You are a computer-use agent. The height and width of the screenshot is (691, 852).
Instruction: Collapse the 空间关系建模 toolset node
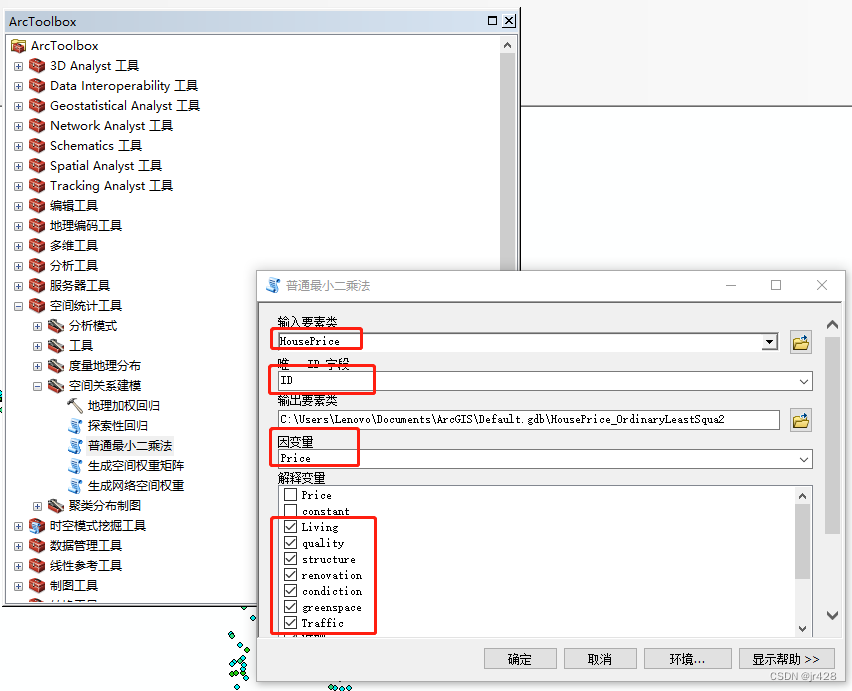(37, 386)
